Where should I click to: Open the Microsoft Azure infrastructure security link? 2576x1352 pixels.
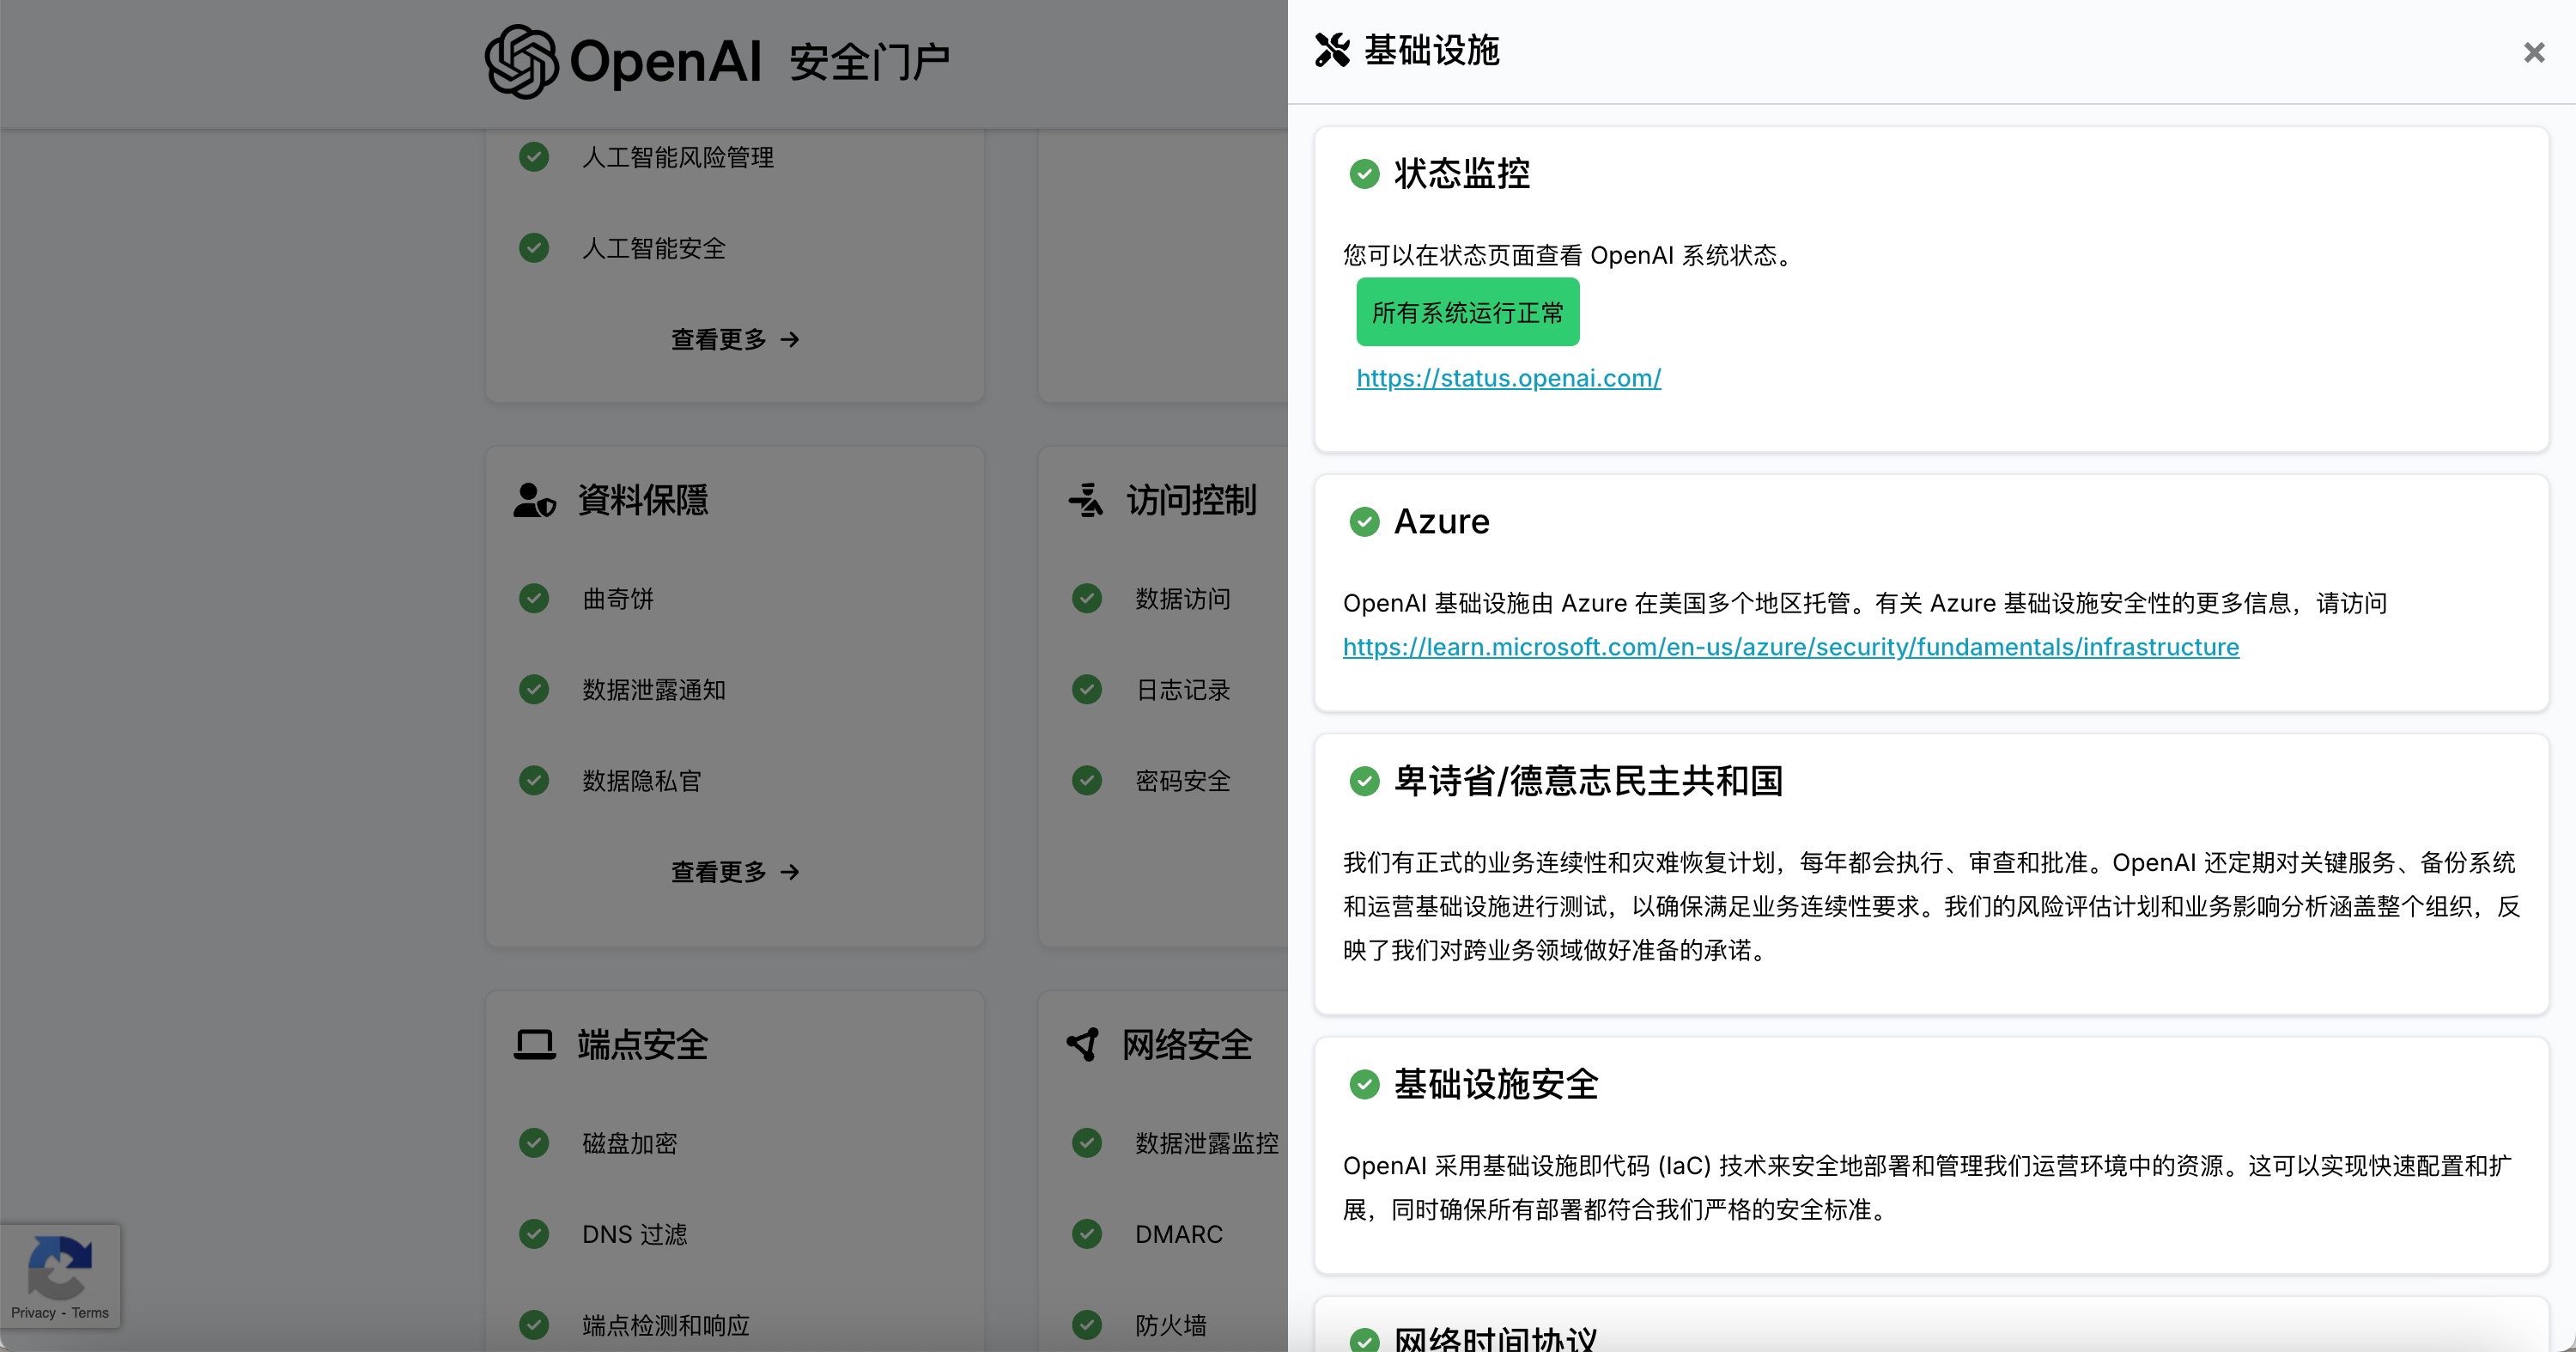click(x=1790, y=647)
